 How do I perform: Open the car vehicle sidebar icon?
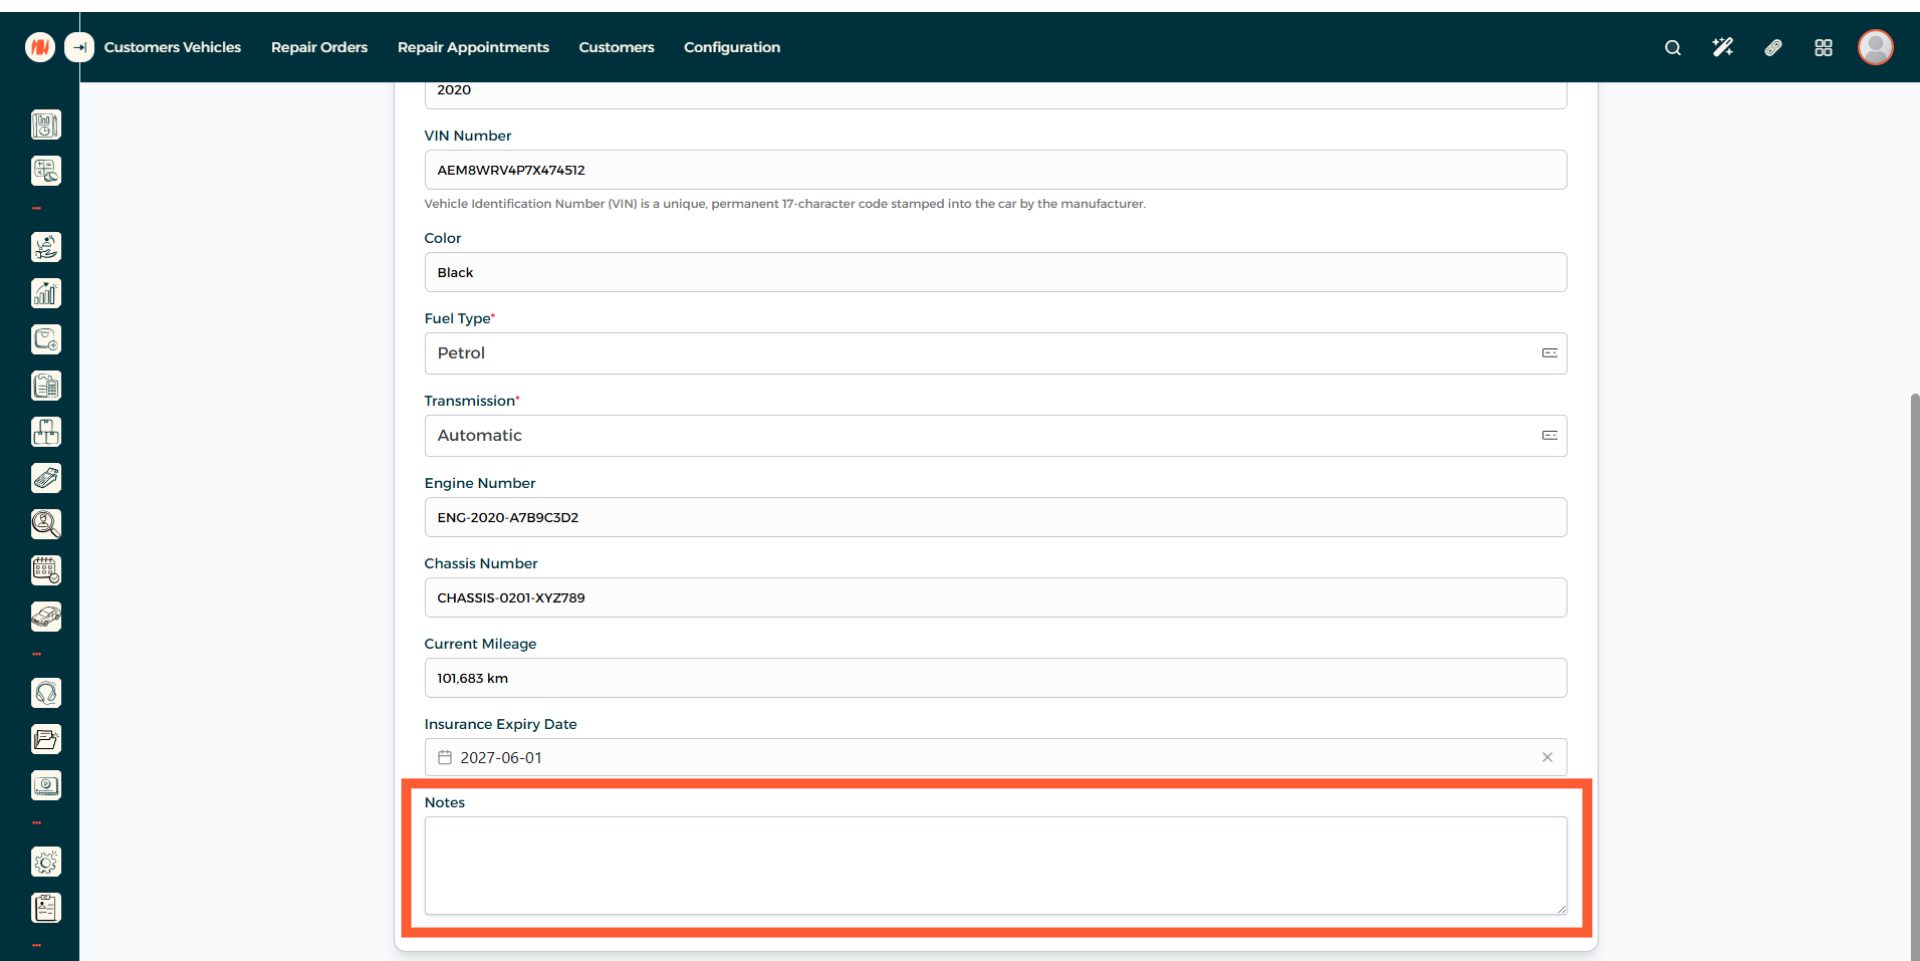point(46,617)
